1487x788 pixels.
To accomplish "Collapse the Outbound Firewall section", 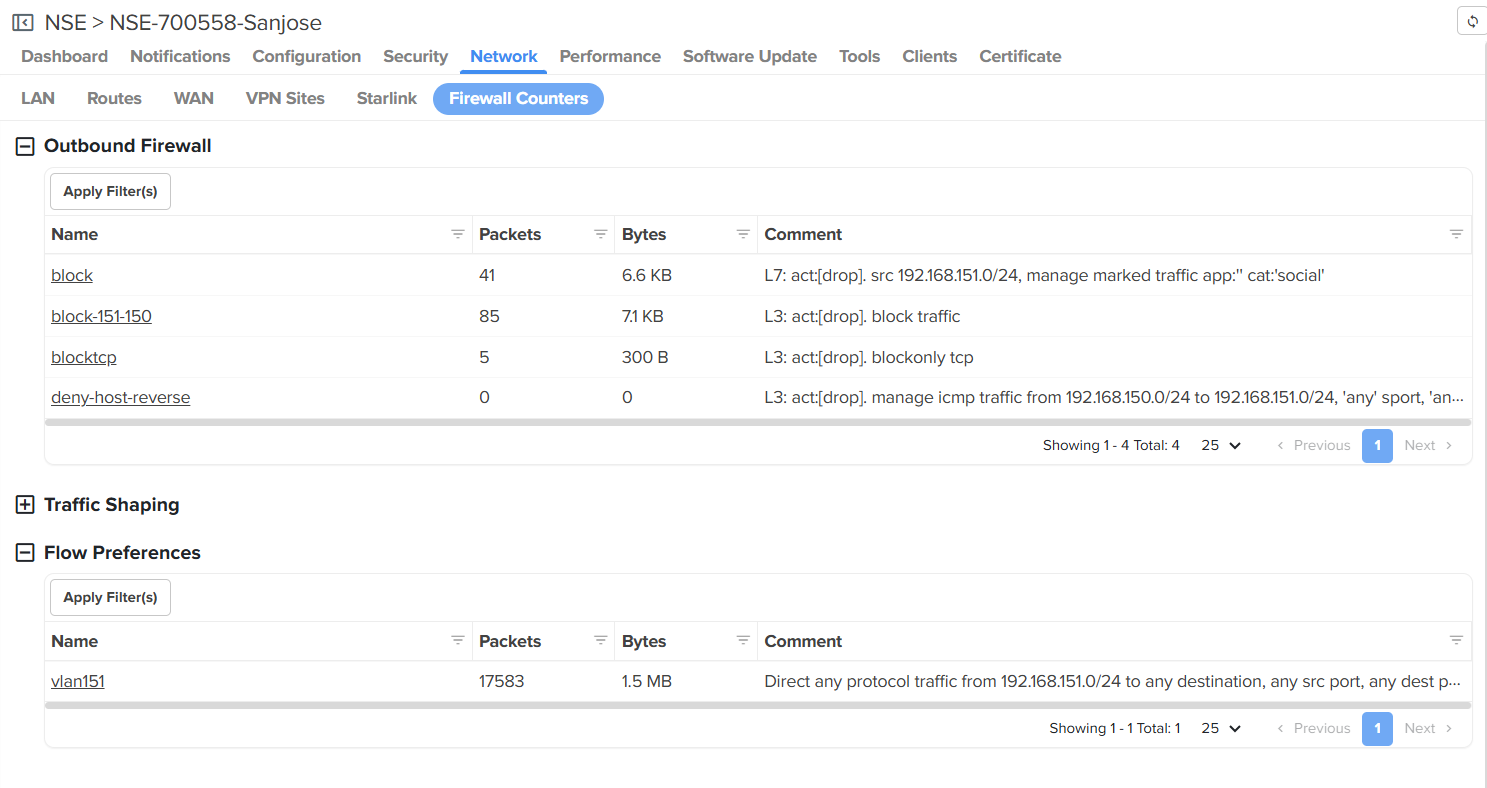I will pos(25,146).
